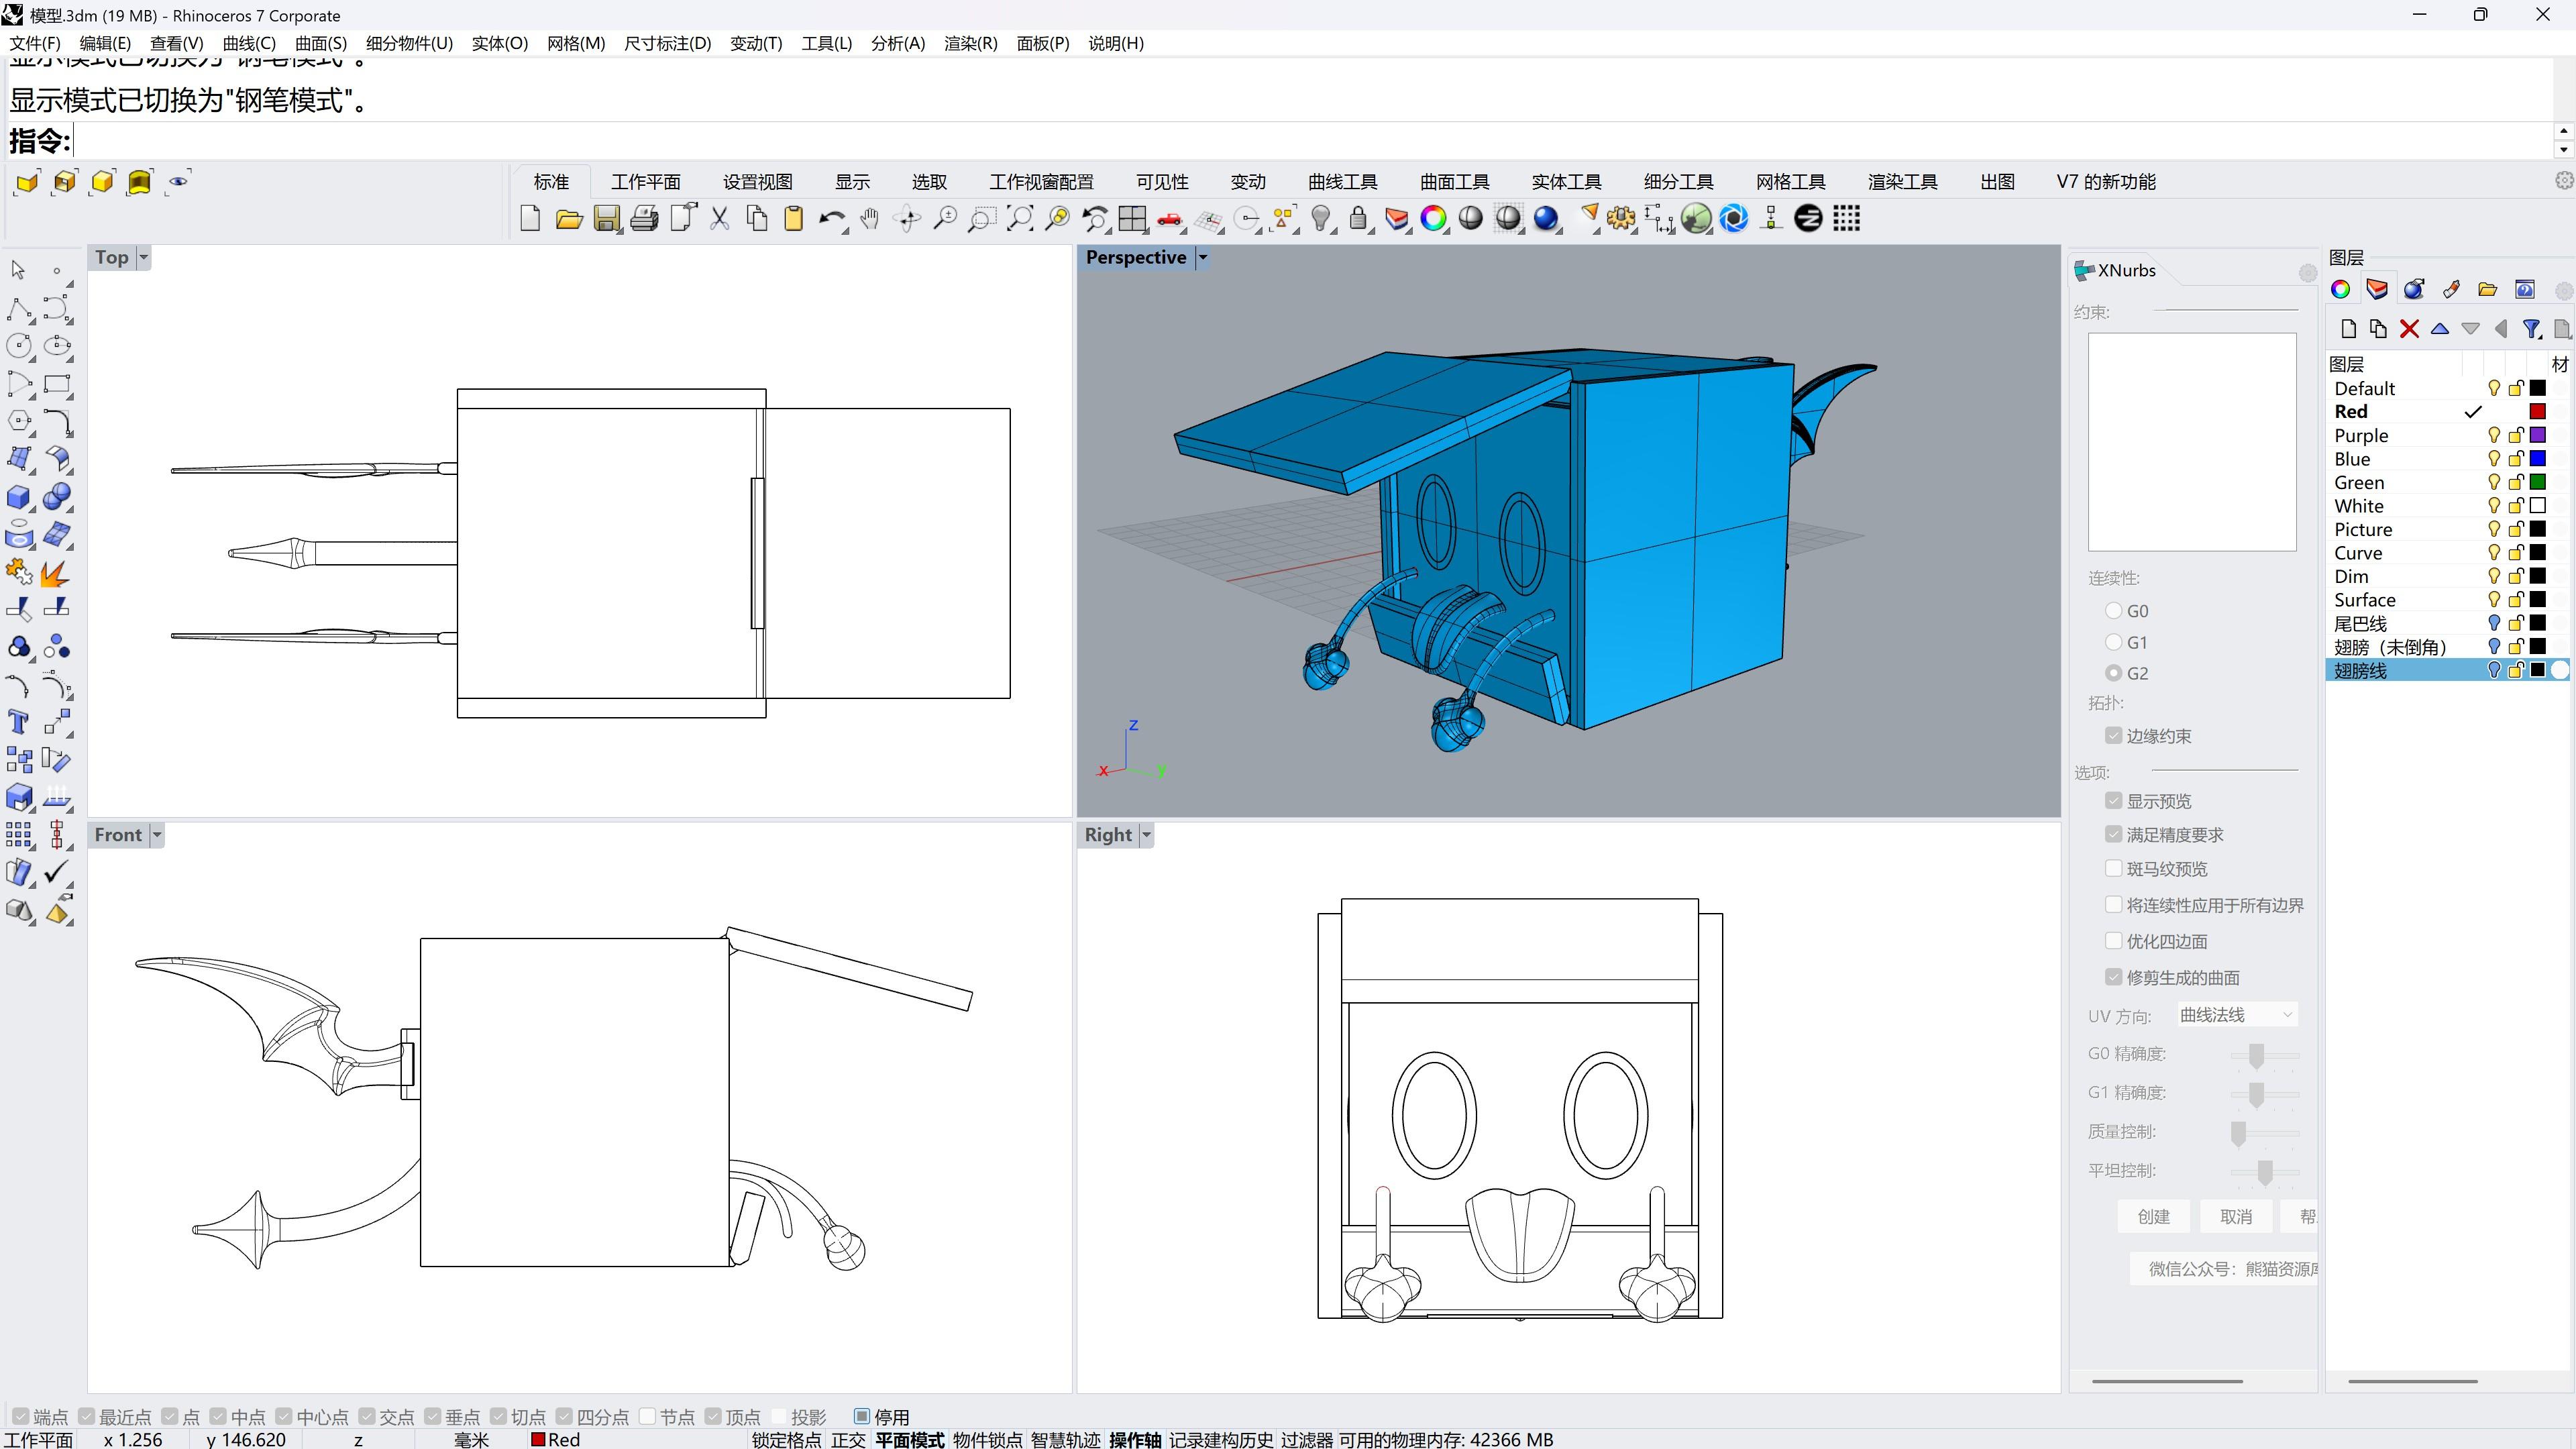The image size is (2576, 1449).
Task: Open the 曲面(S) menu
Action: coord(320,43)
